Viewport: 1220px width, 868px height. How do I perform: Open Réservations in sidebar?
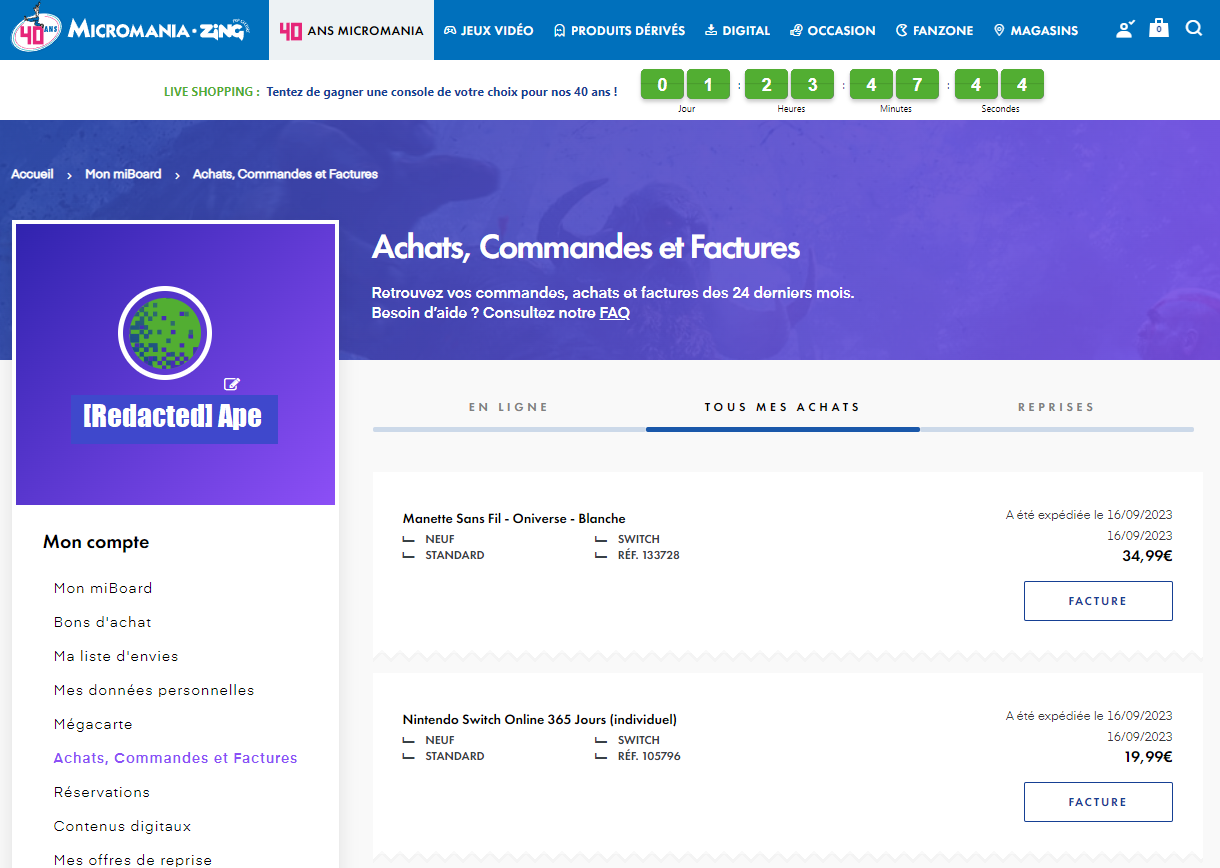[x=102, y=792]
